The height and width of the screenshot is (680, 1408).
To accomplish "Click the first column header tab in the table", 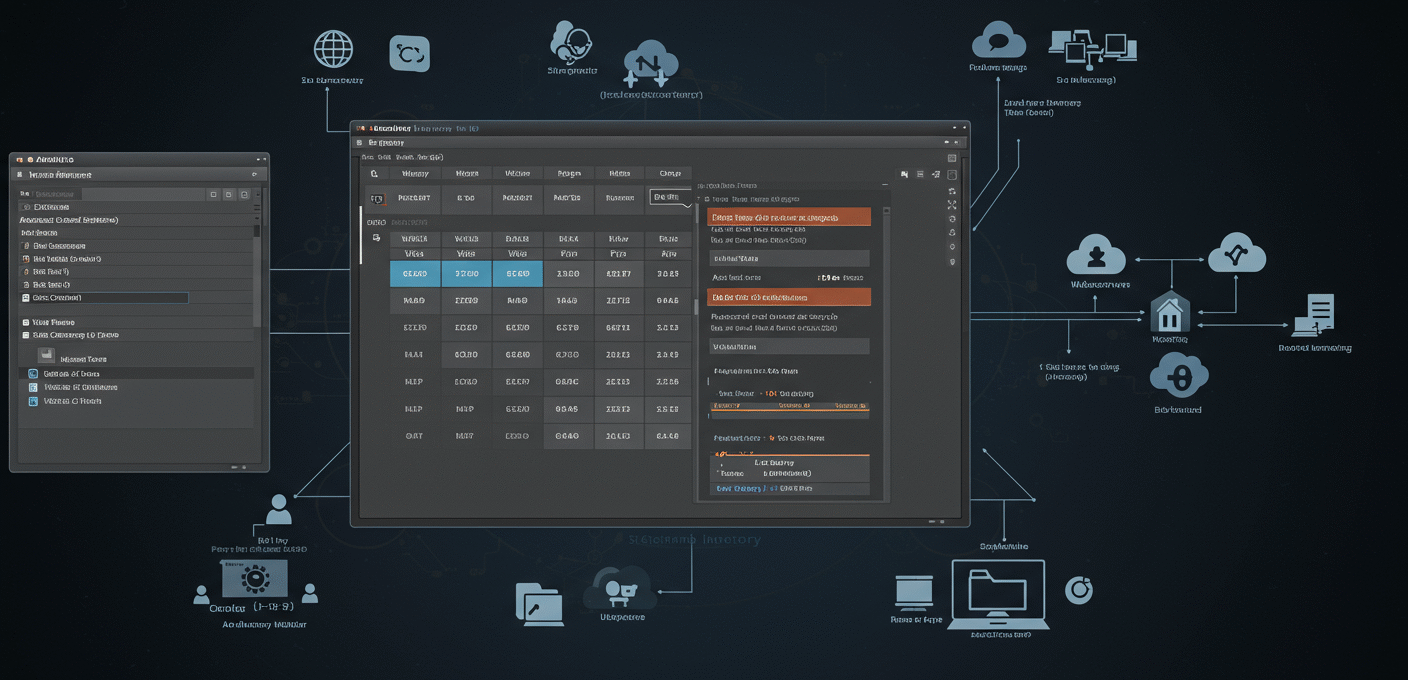I will (x=414, y=173).
